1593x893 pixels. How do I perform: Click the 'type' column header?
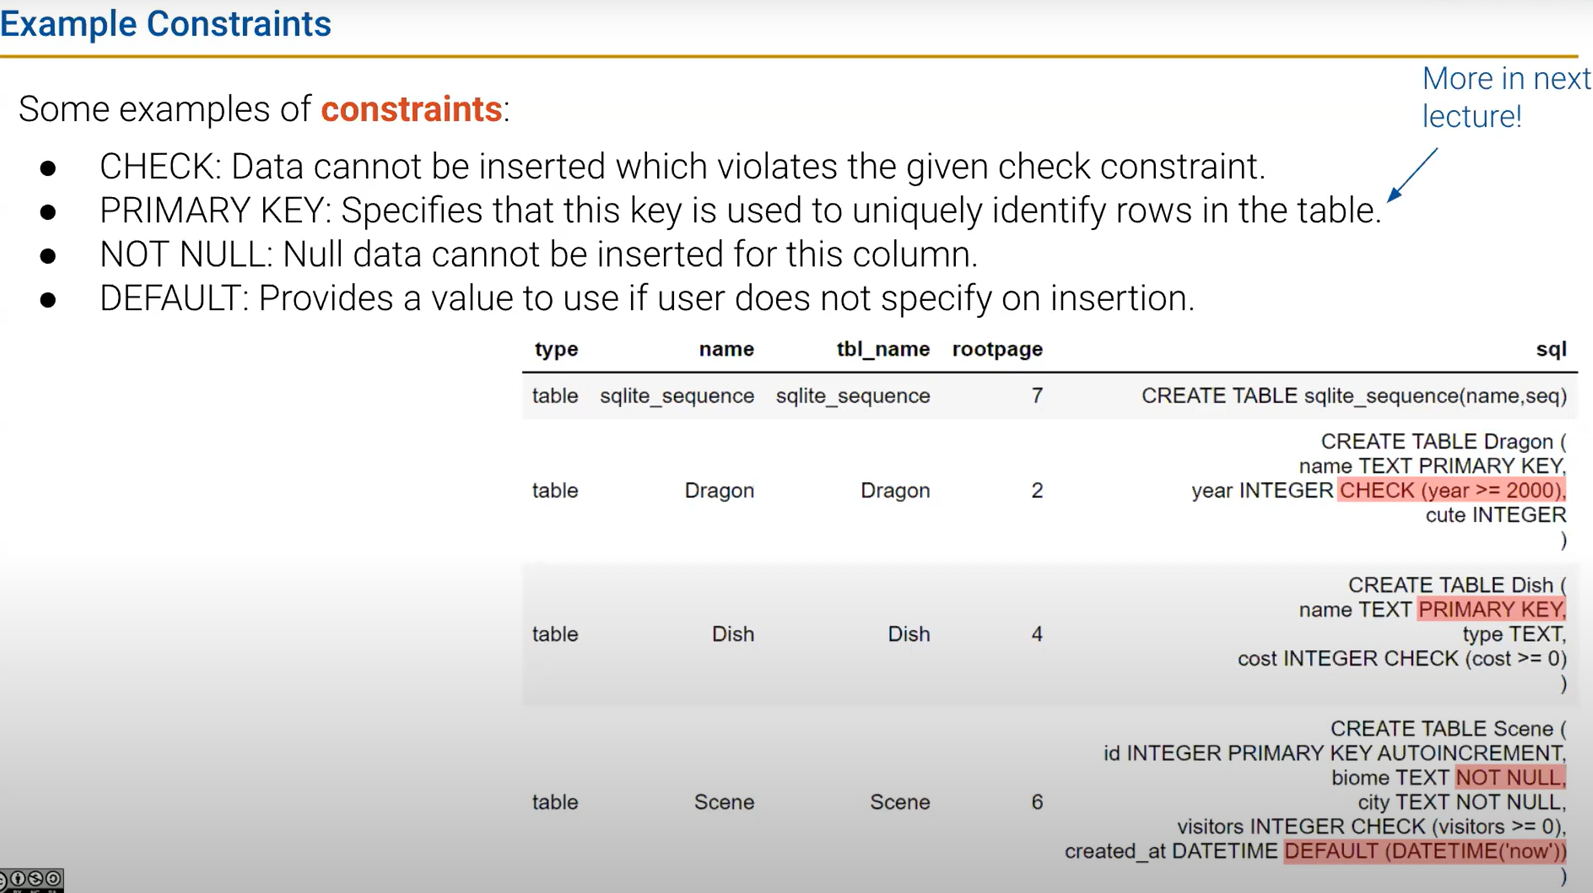click(x=556, y=349)
